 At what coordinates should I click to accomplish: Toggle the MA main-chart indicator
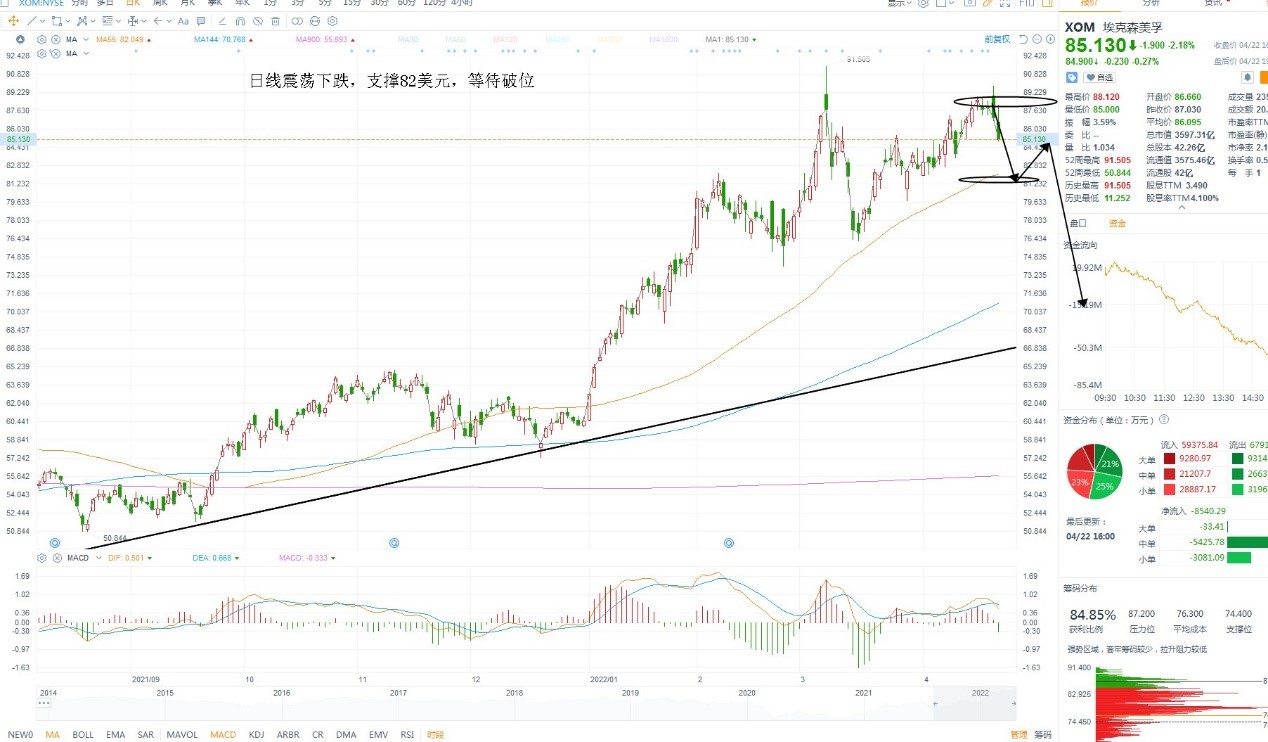[x=52, y=734]
